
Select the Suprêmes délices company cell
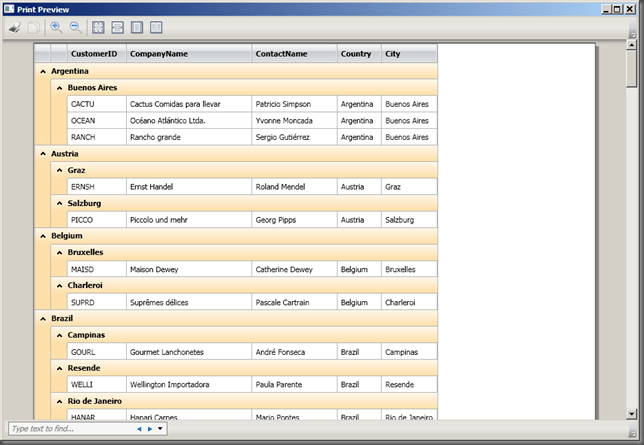[189, 302]
